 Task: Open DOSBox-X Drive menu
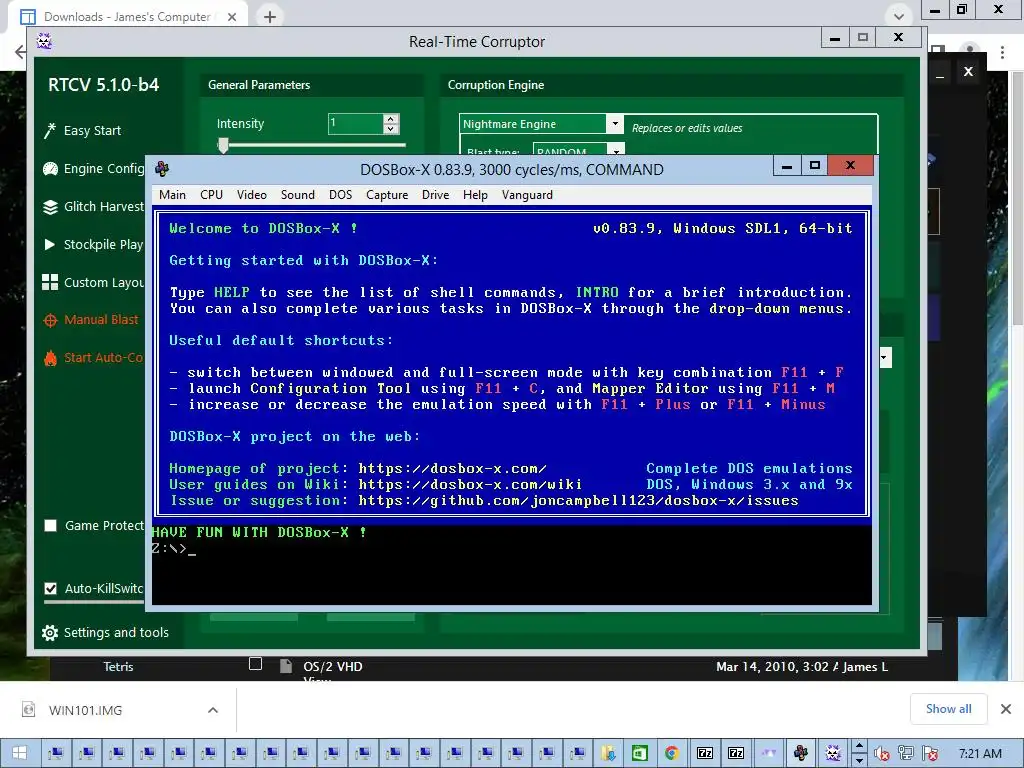click(x=435, y=195)
